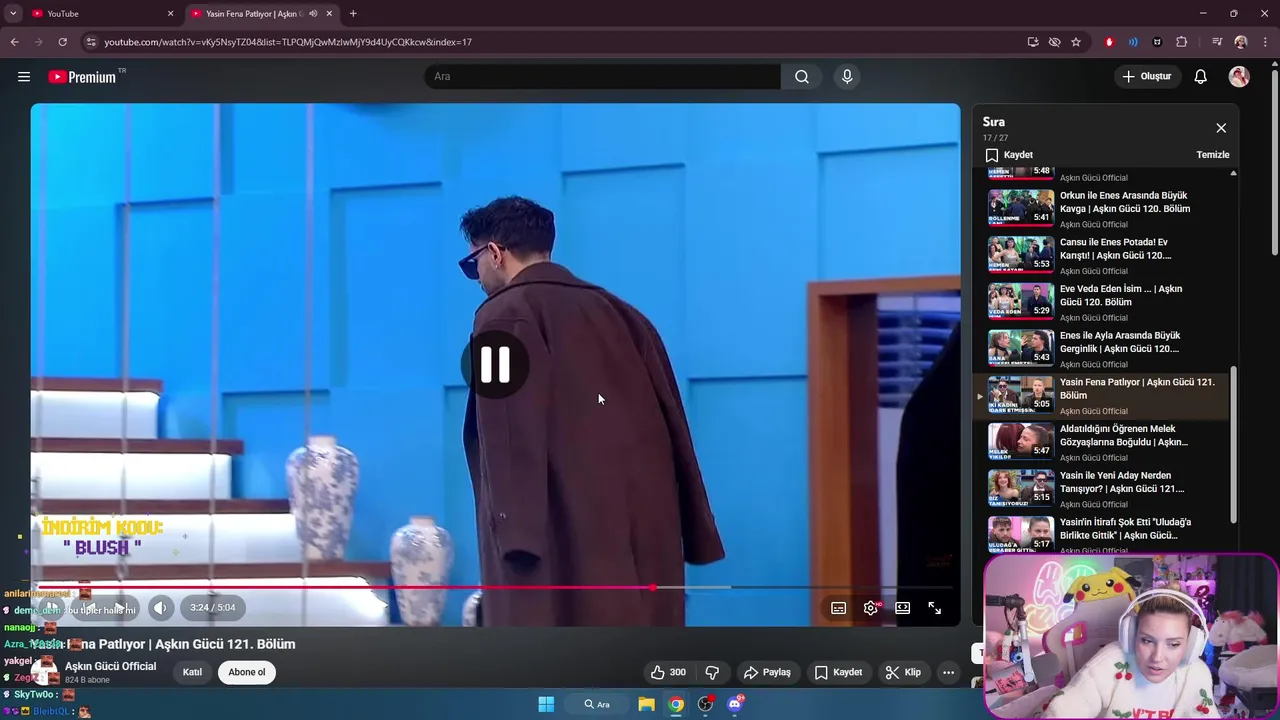1280x720 pixels.
Task: Open the YouTube account avatar menu
Action: click(x=1239, y=76)
